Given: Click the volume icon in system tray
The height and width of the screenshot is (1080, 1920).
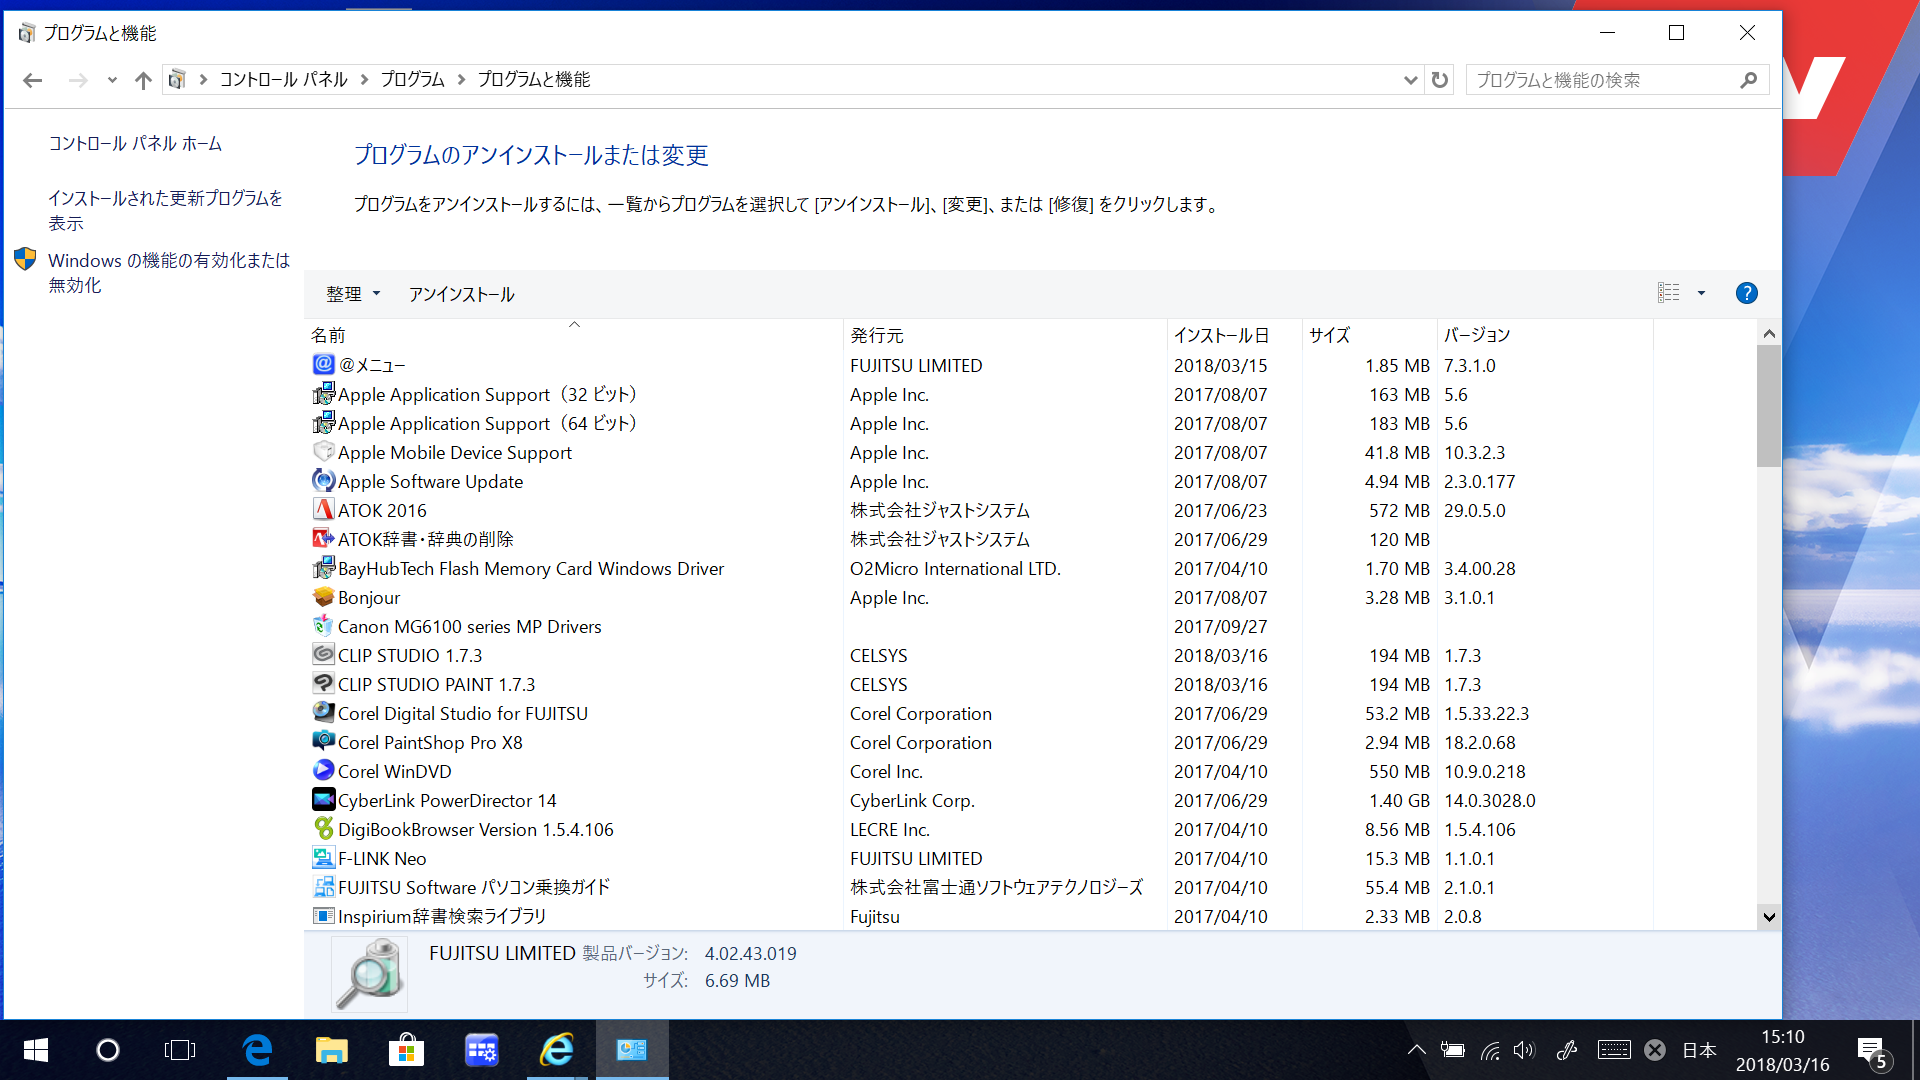Looking at the screenshot, I should click(x=1524, y=1050).
